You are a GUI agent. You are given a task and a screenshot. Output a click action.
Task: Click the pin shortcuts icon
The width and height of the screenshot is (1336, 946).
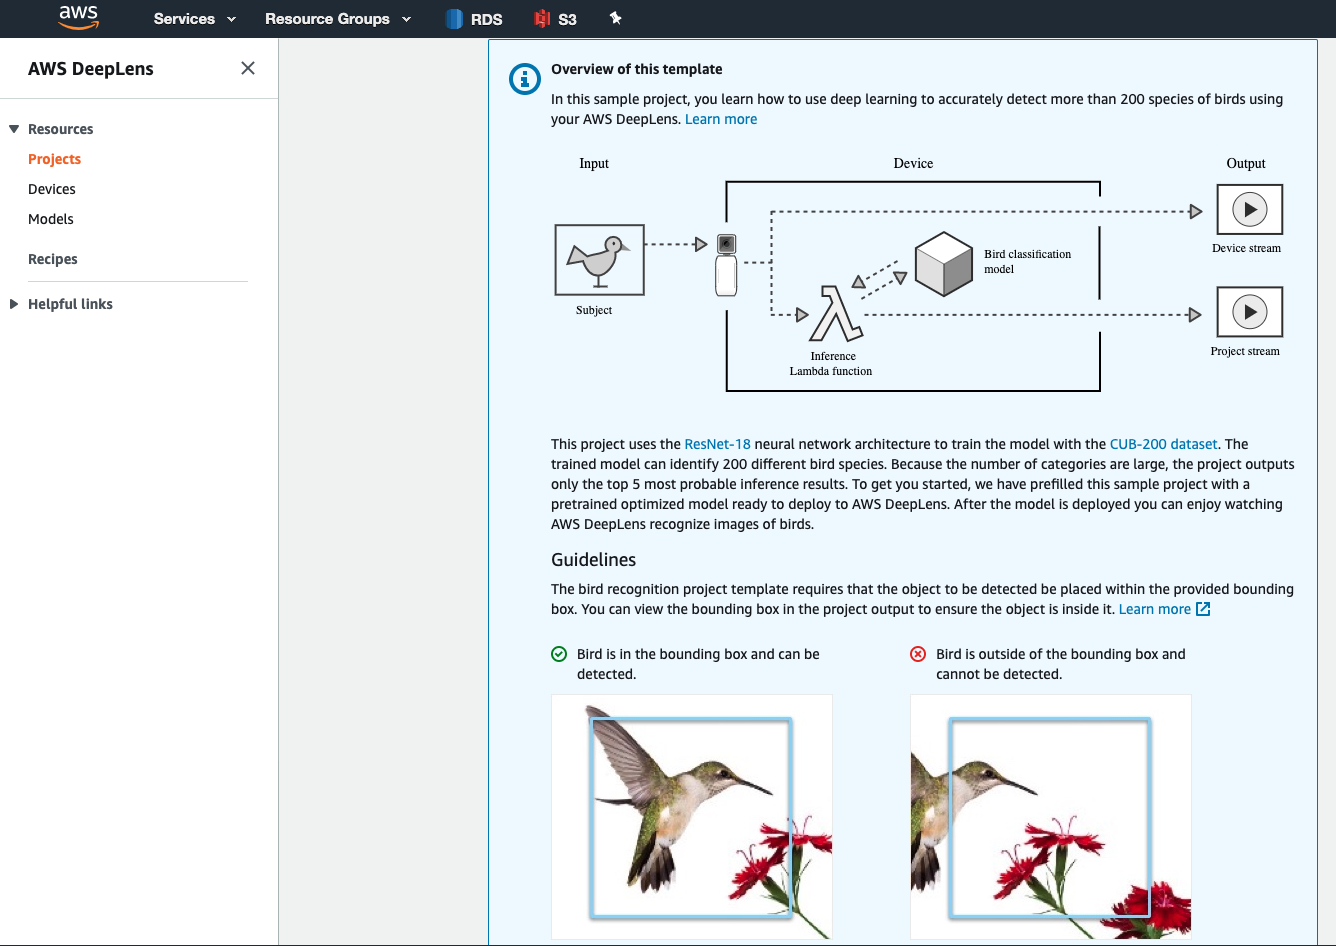(x=615, y=18)
